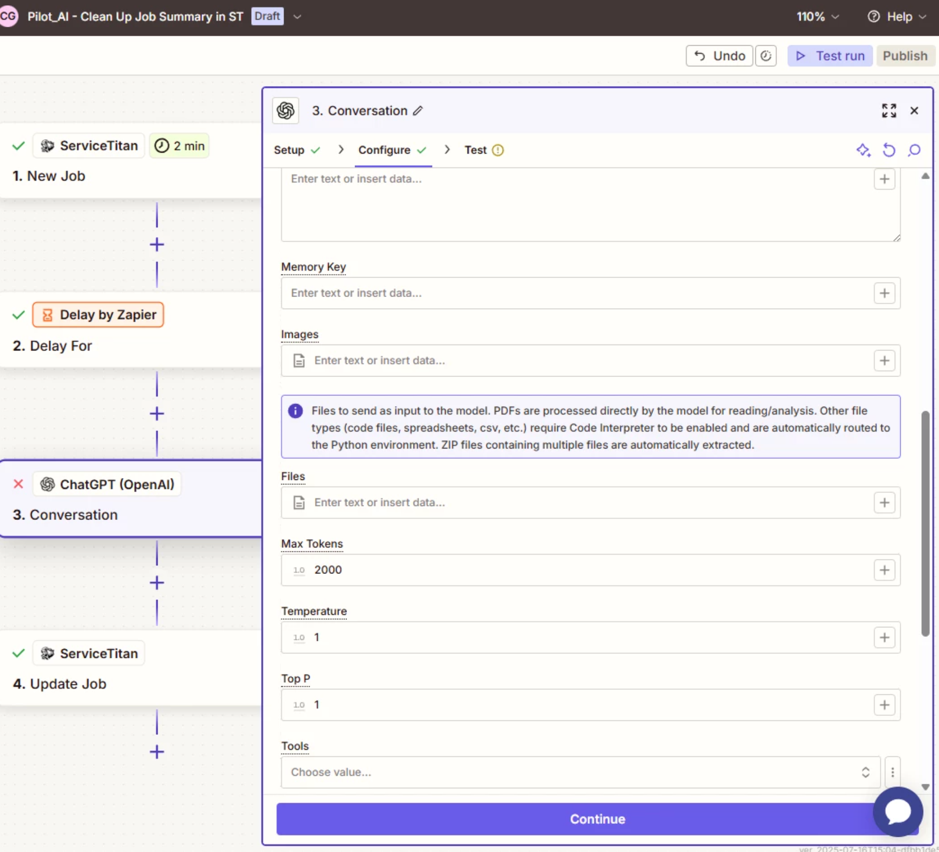Image resolution: width=939 pixels, height=852 pixels.
Task: Click the 2 min polling badge
Action: pos(179,145)
